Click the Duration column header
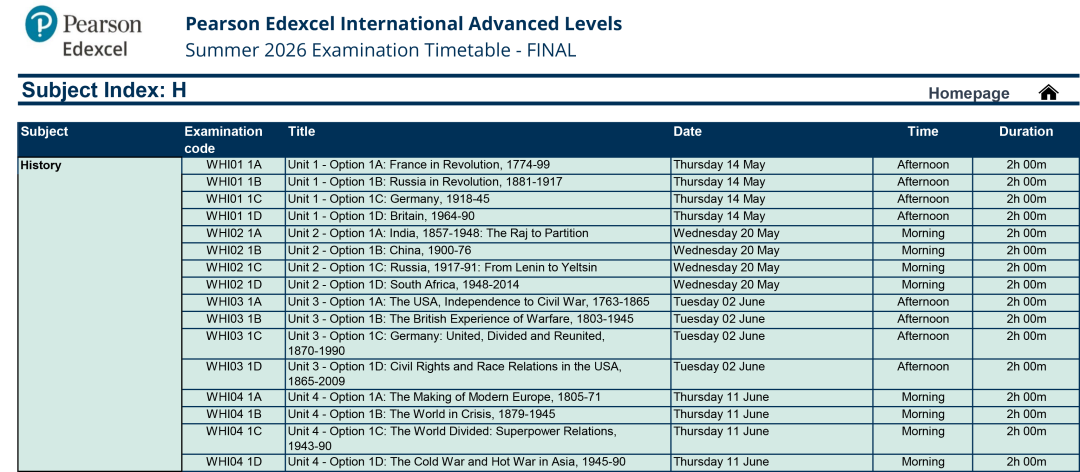 tap(1025, 132)
